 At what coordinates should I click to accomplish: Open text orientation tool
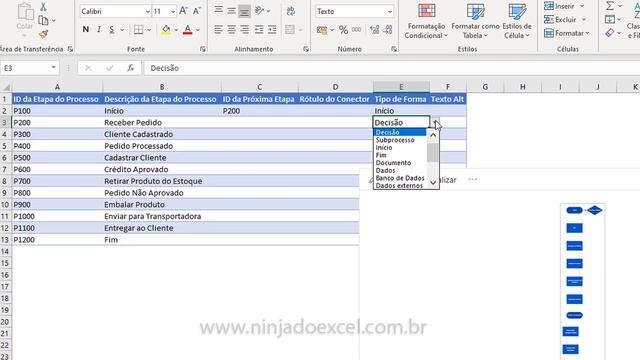(x=259, y=11)
